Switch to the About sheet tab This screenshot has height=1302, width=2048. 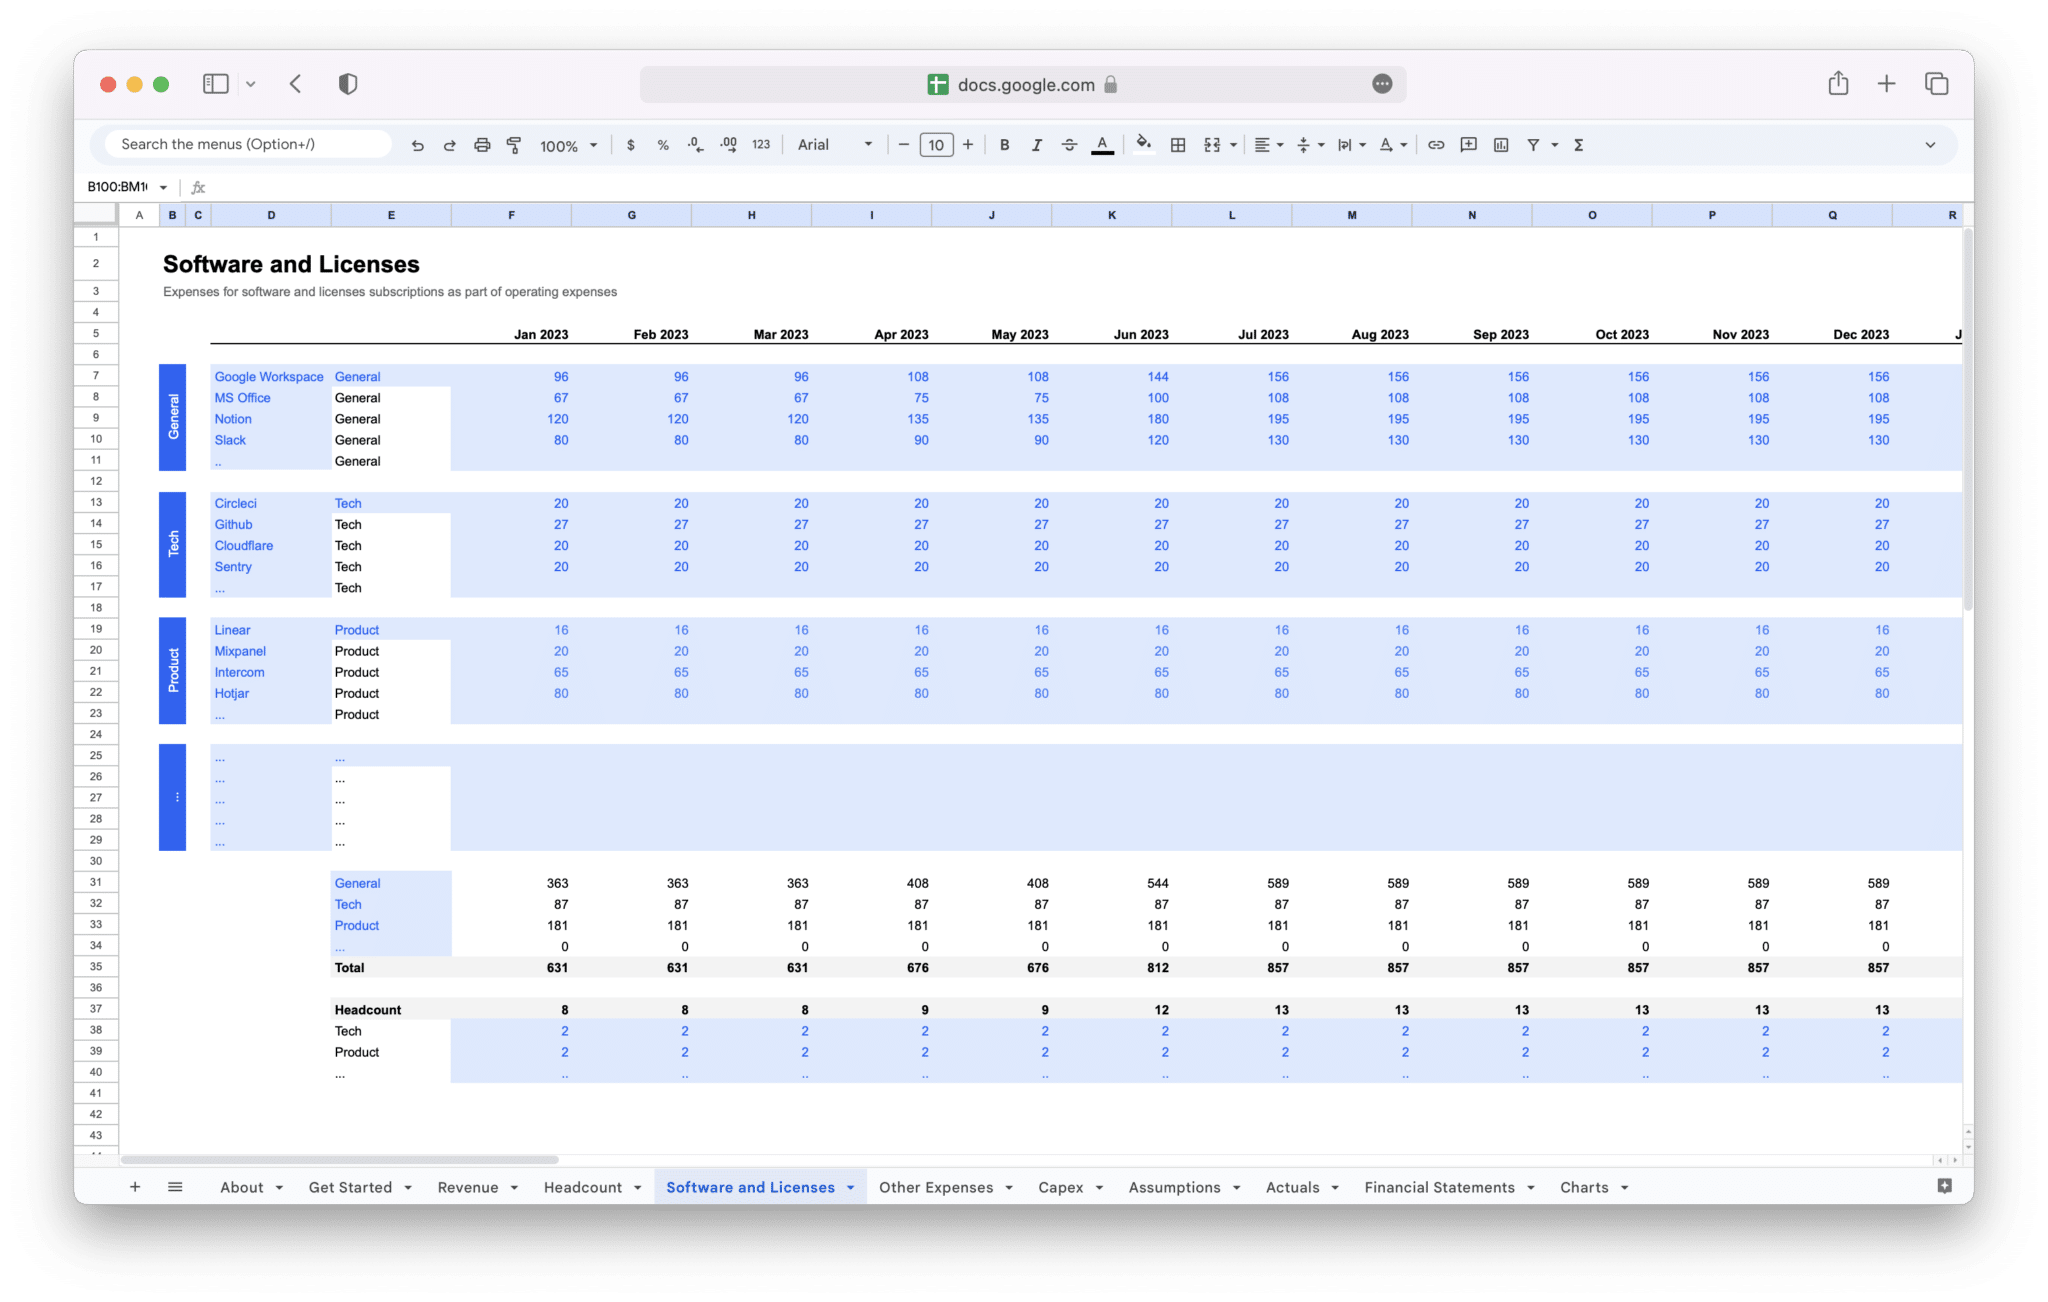(242, 1187)
